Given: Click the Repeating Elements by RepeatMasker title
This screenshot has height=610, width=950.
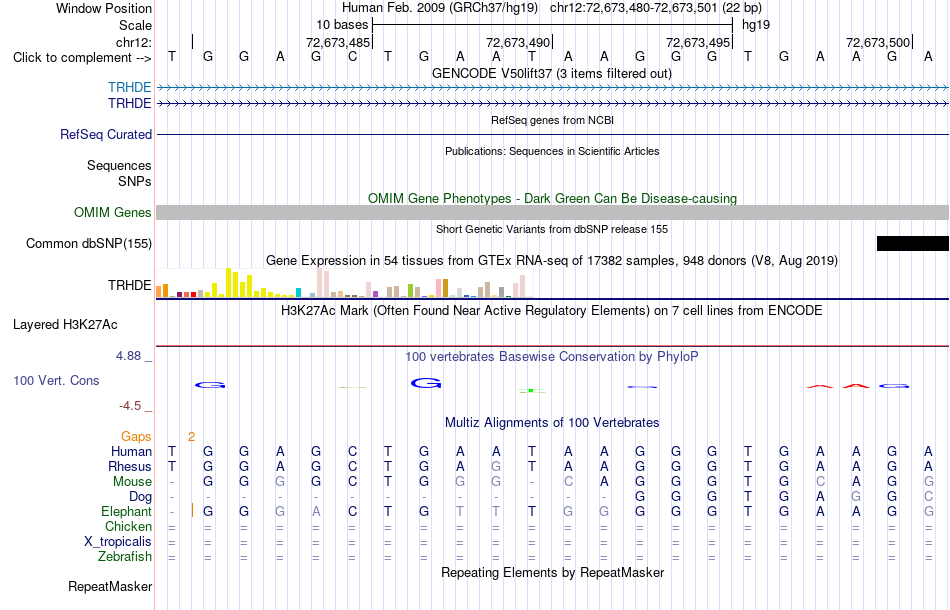Looking at the screenshot, I should (x=552, y=573).
